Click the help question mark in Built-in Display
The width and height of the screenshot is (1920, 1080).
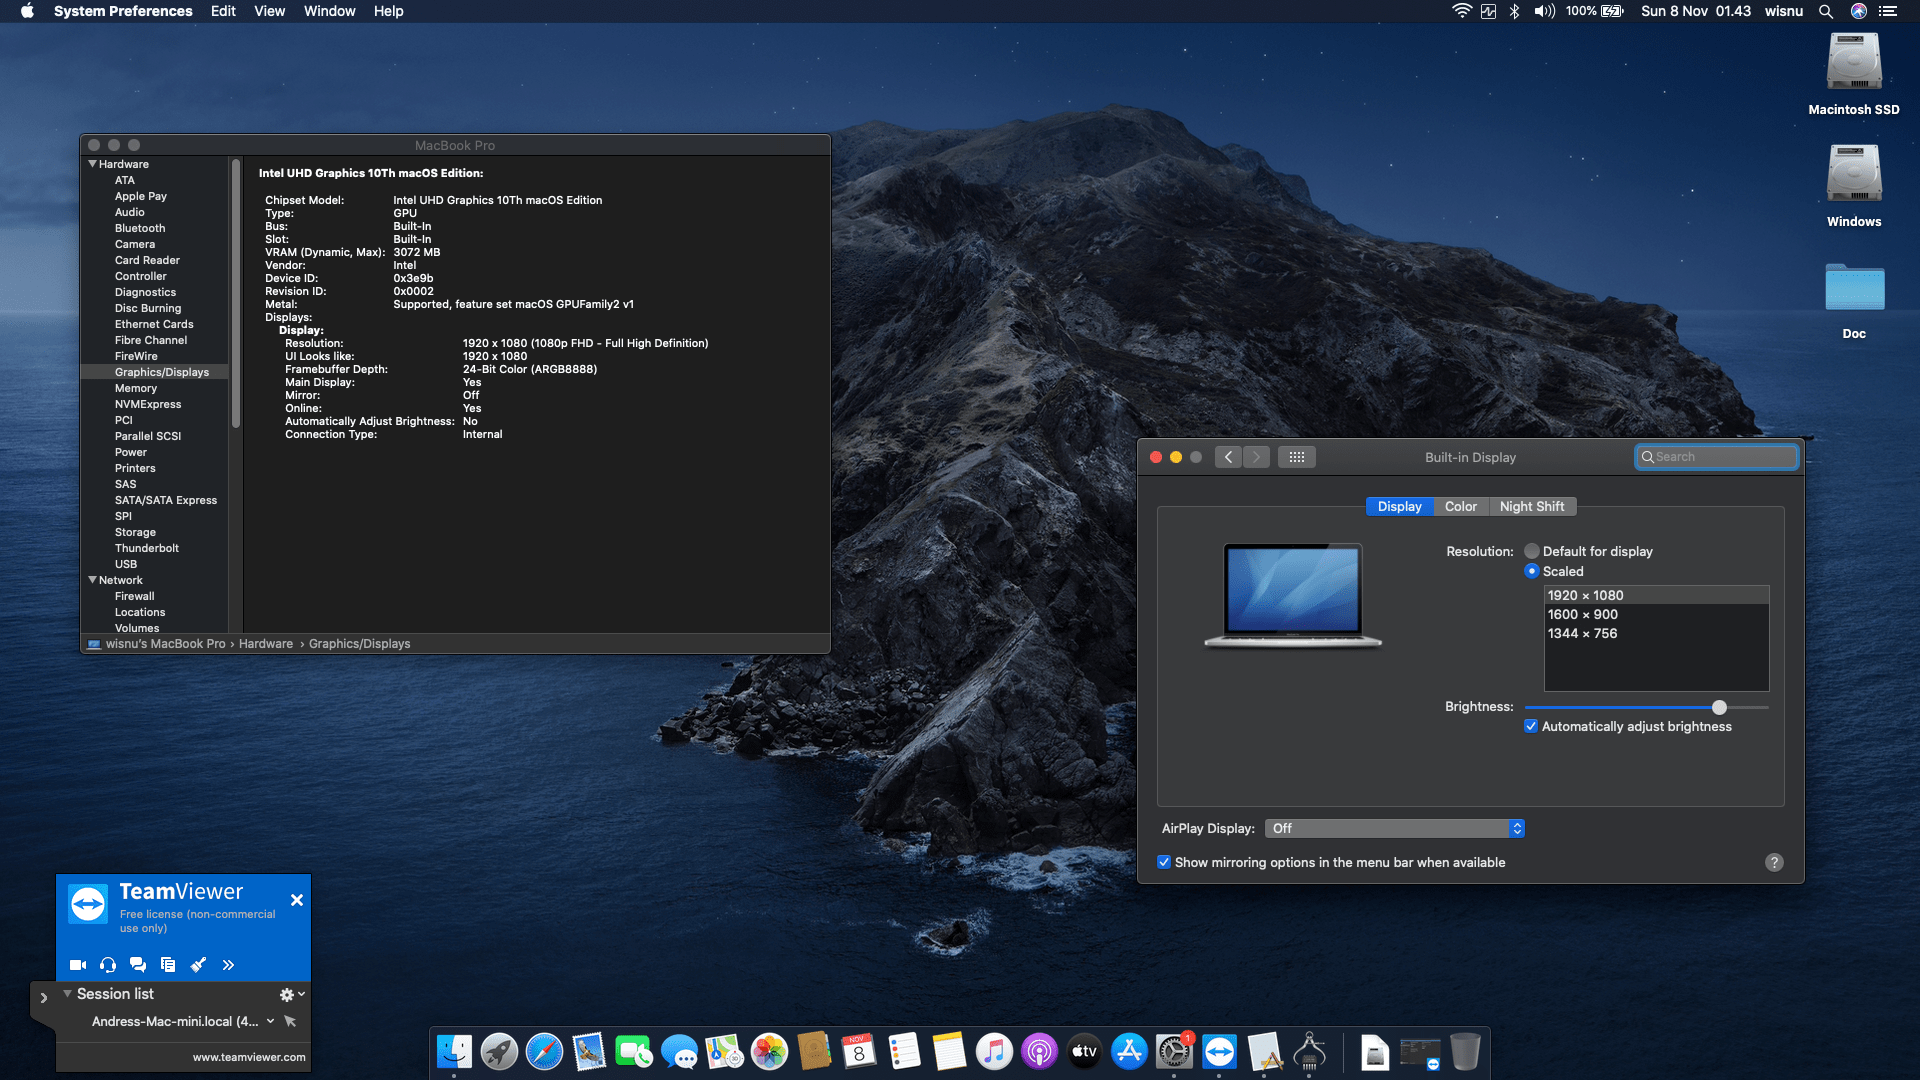(1775, 862)
